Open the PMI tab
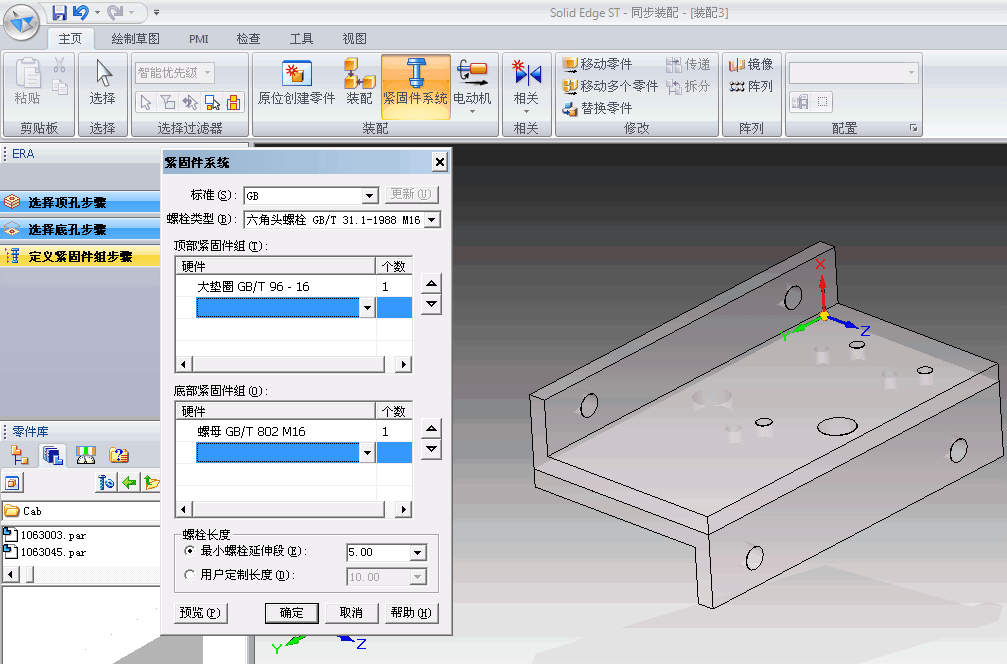The image size is (1007, 664). (198, 39)
